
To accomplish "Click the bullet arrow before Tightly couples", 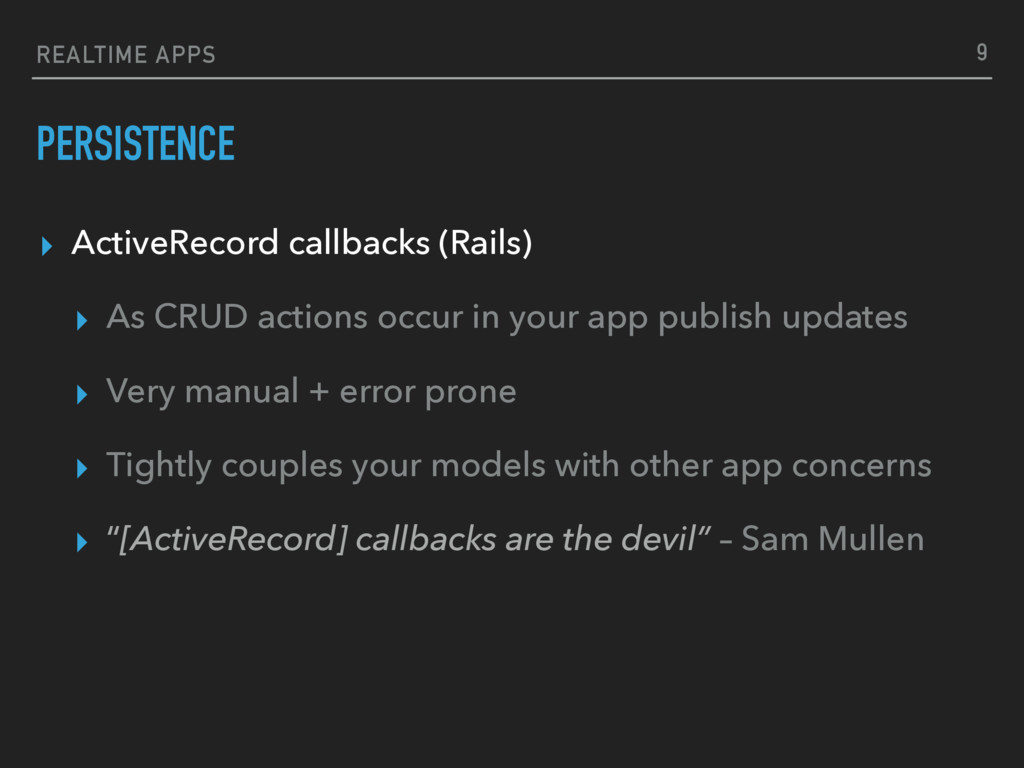I will 82,468.
